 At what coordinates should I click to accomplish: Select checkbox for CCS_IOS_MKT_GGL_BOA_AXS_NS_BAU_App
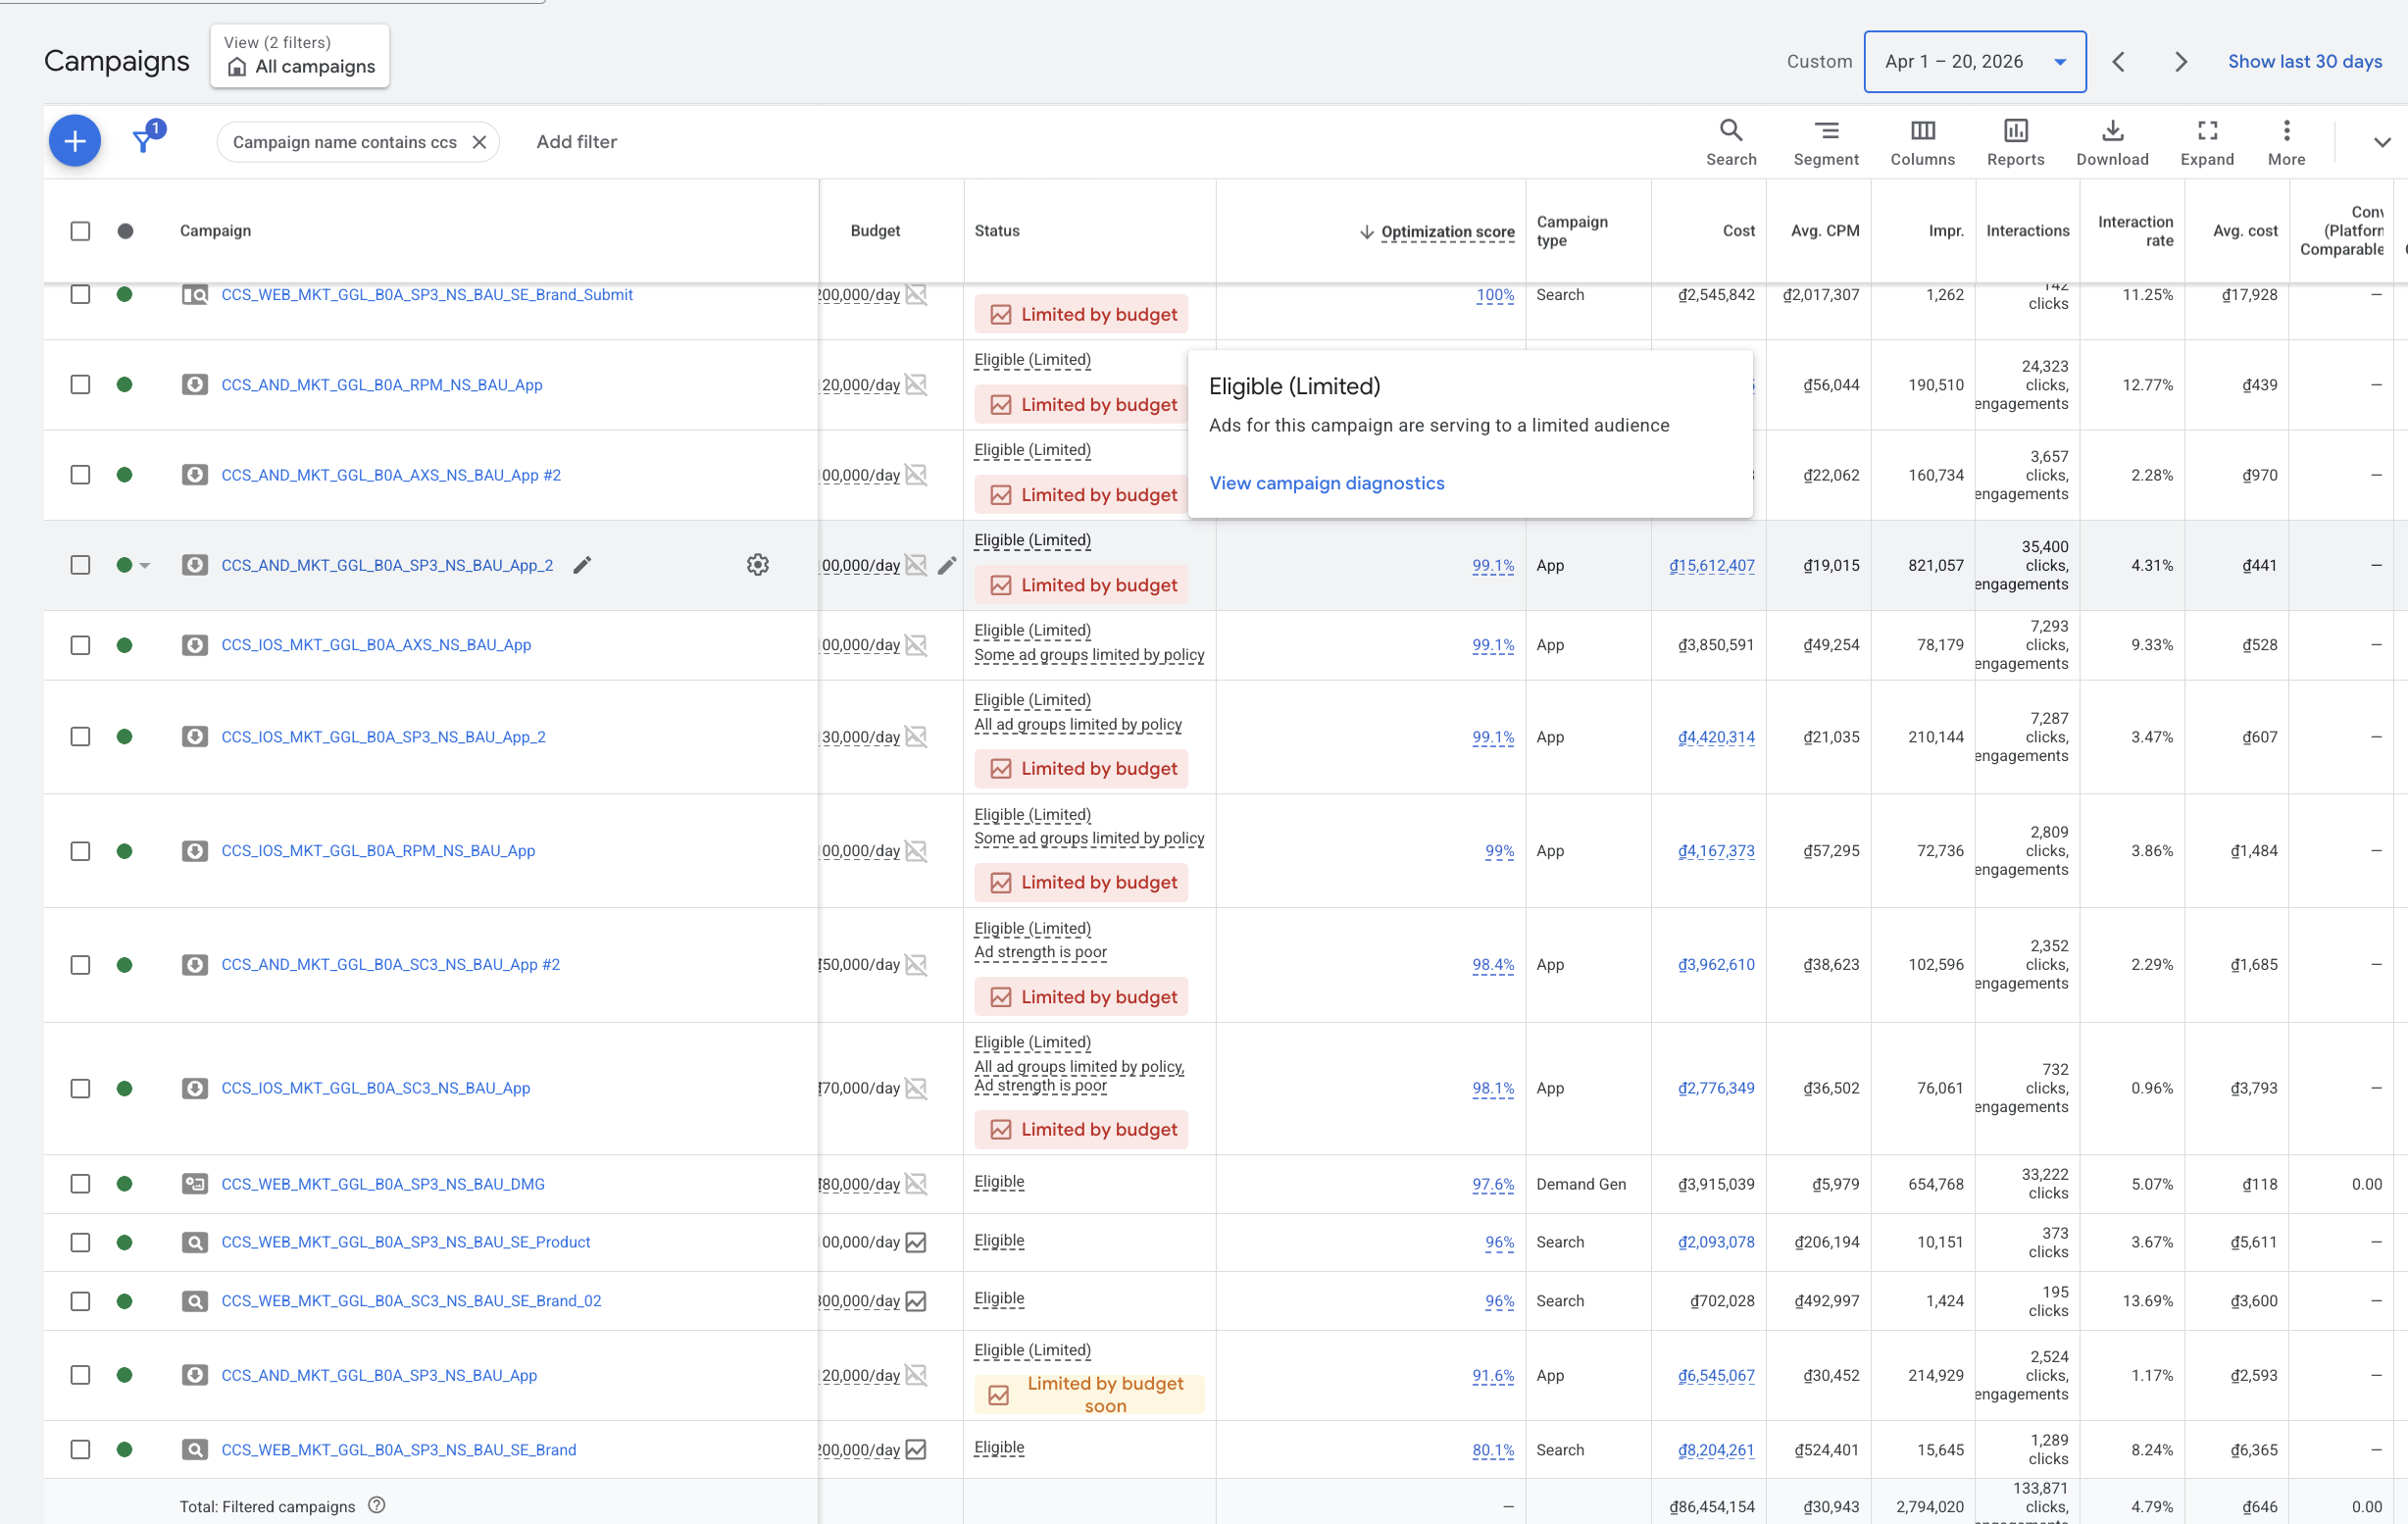pyautogui.click(x=81, y=645)
